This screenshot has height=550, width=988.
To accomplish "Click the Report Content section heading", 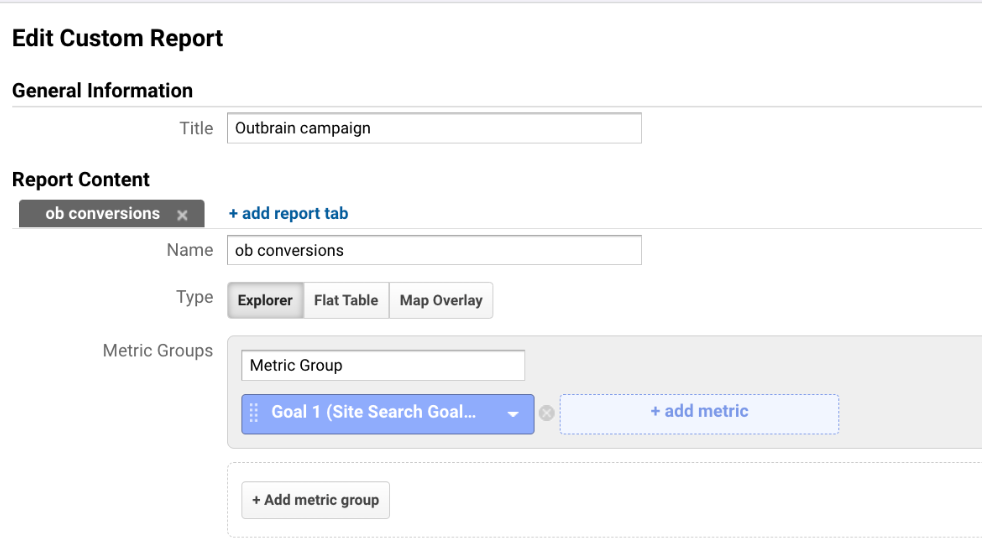I will [81, 180].
